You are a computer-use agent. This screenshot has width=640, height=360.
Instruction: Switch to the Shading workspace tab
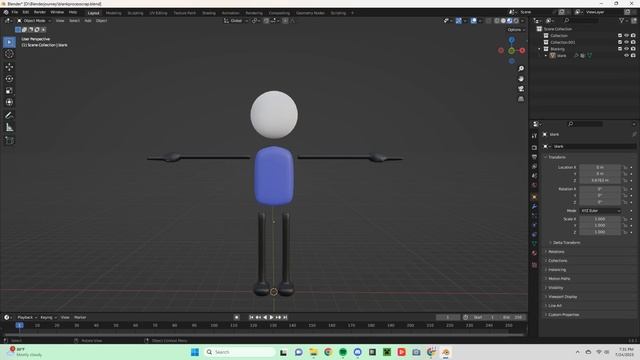coord(209,13)
